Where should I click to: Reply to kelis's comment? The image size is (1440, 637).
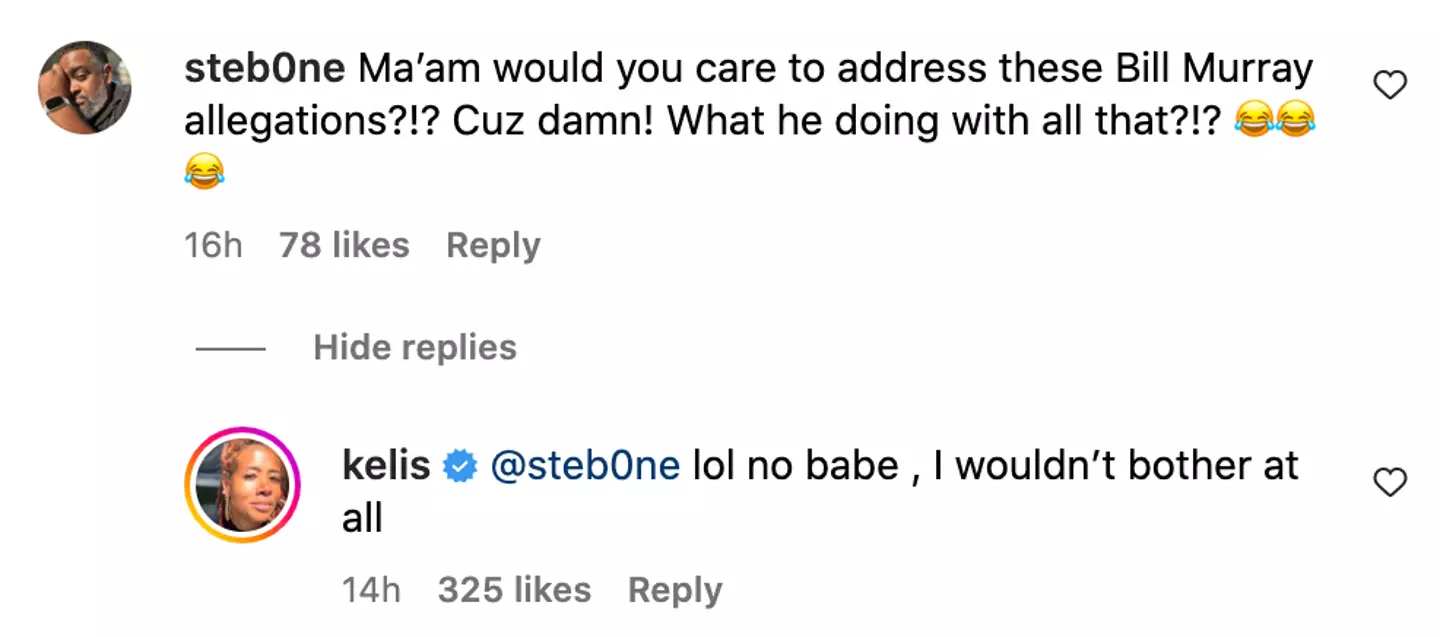click(674, 590)
